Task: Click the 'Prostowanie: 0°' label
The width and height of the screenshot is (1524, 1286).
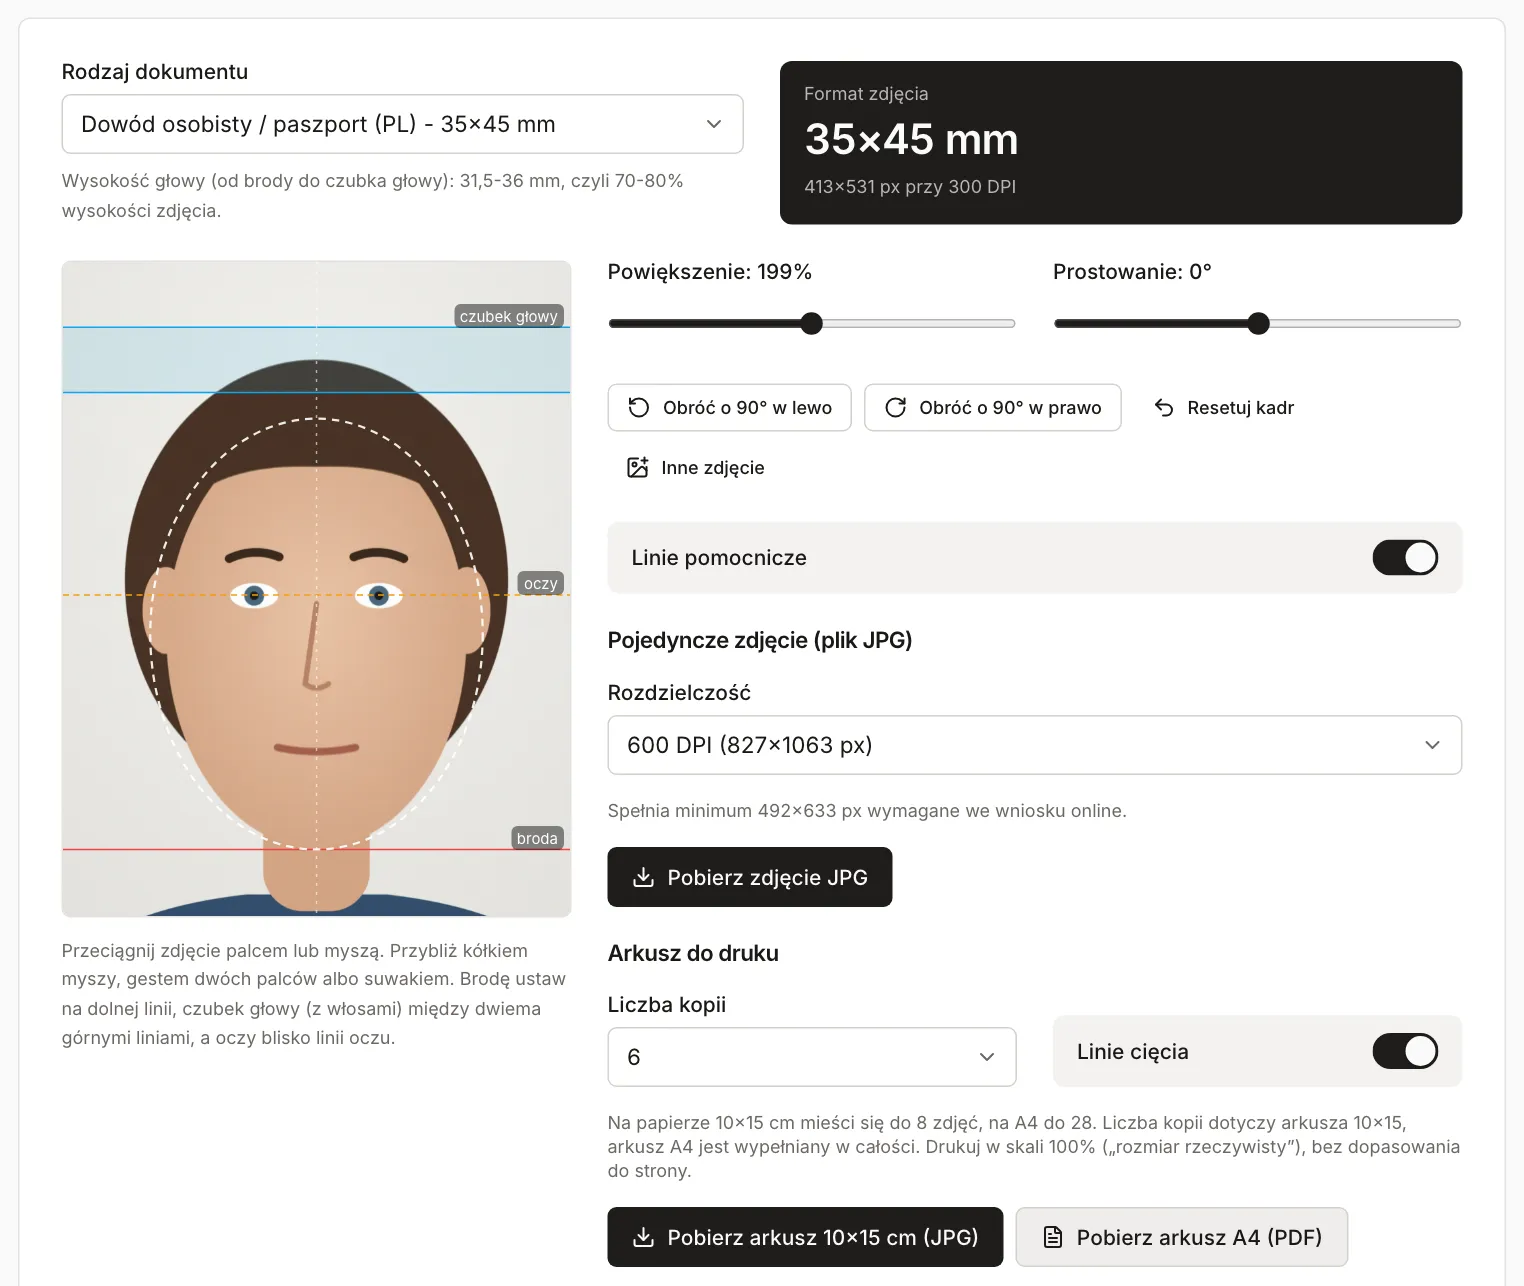Action: click(x=1132, y=271)
